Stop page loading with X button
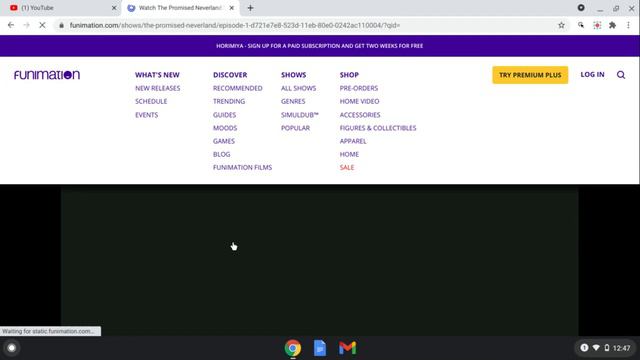Viewport: 640px width, 360px height. click(42, 25)
